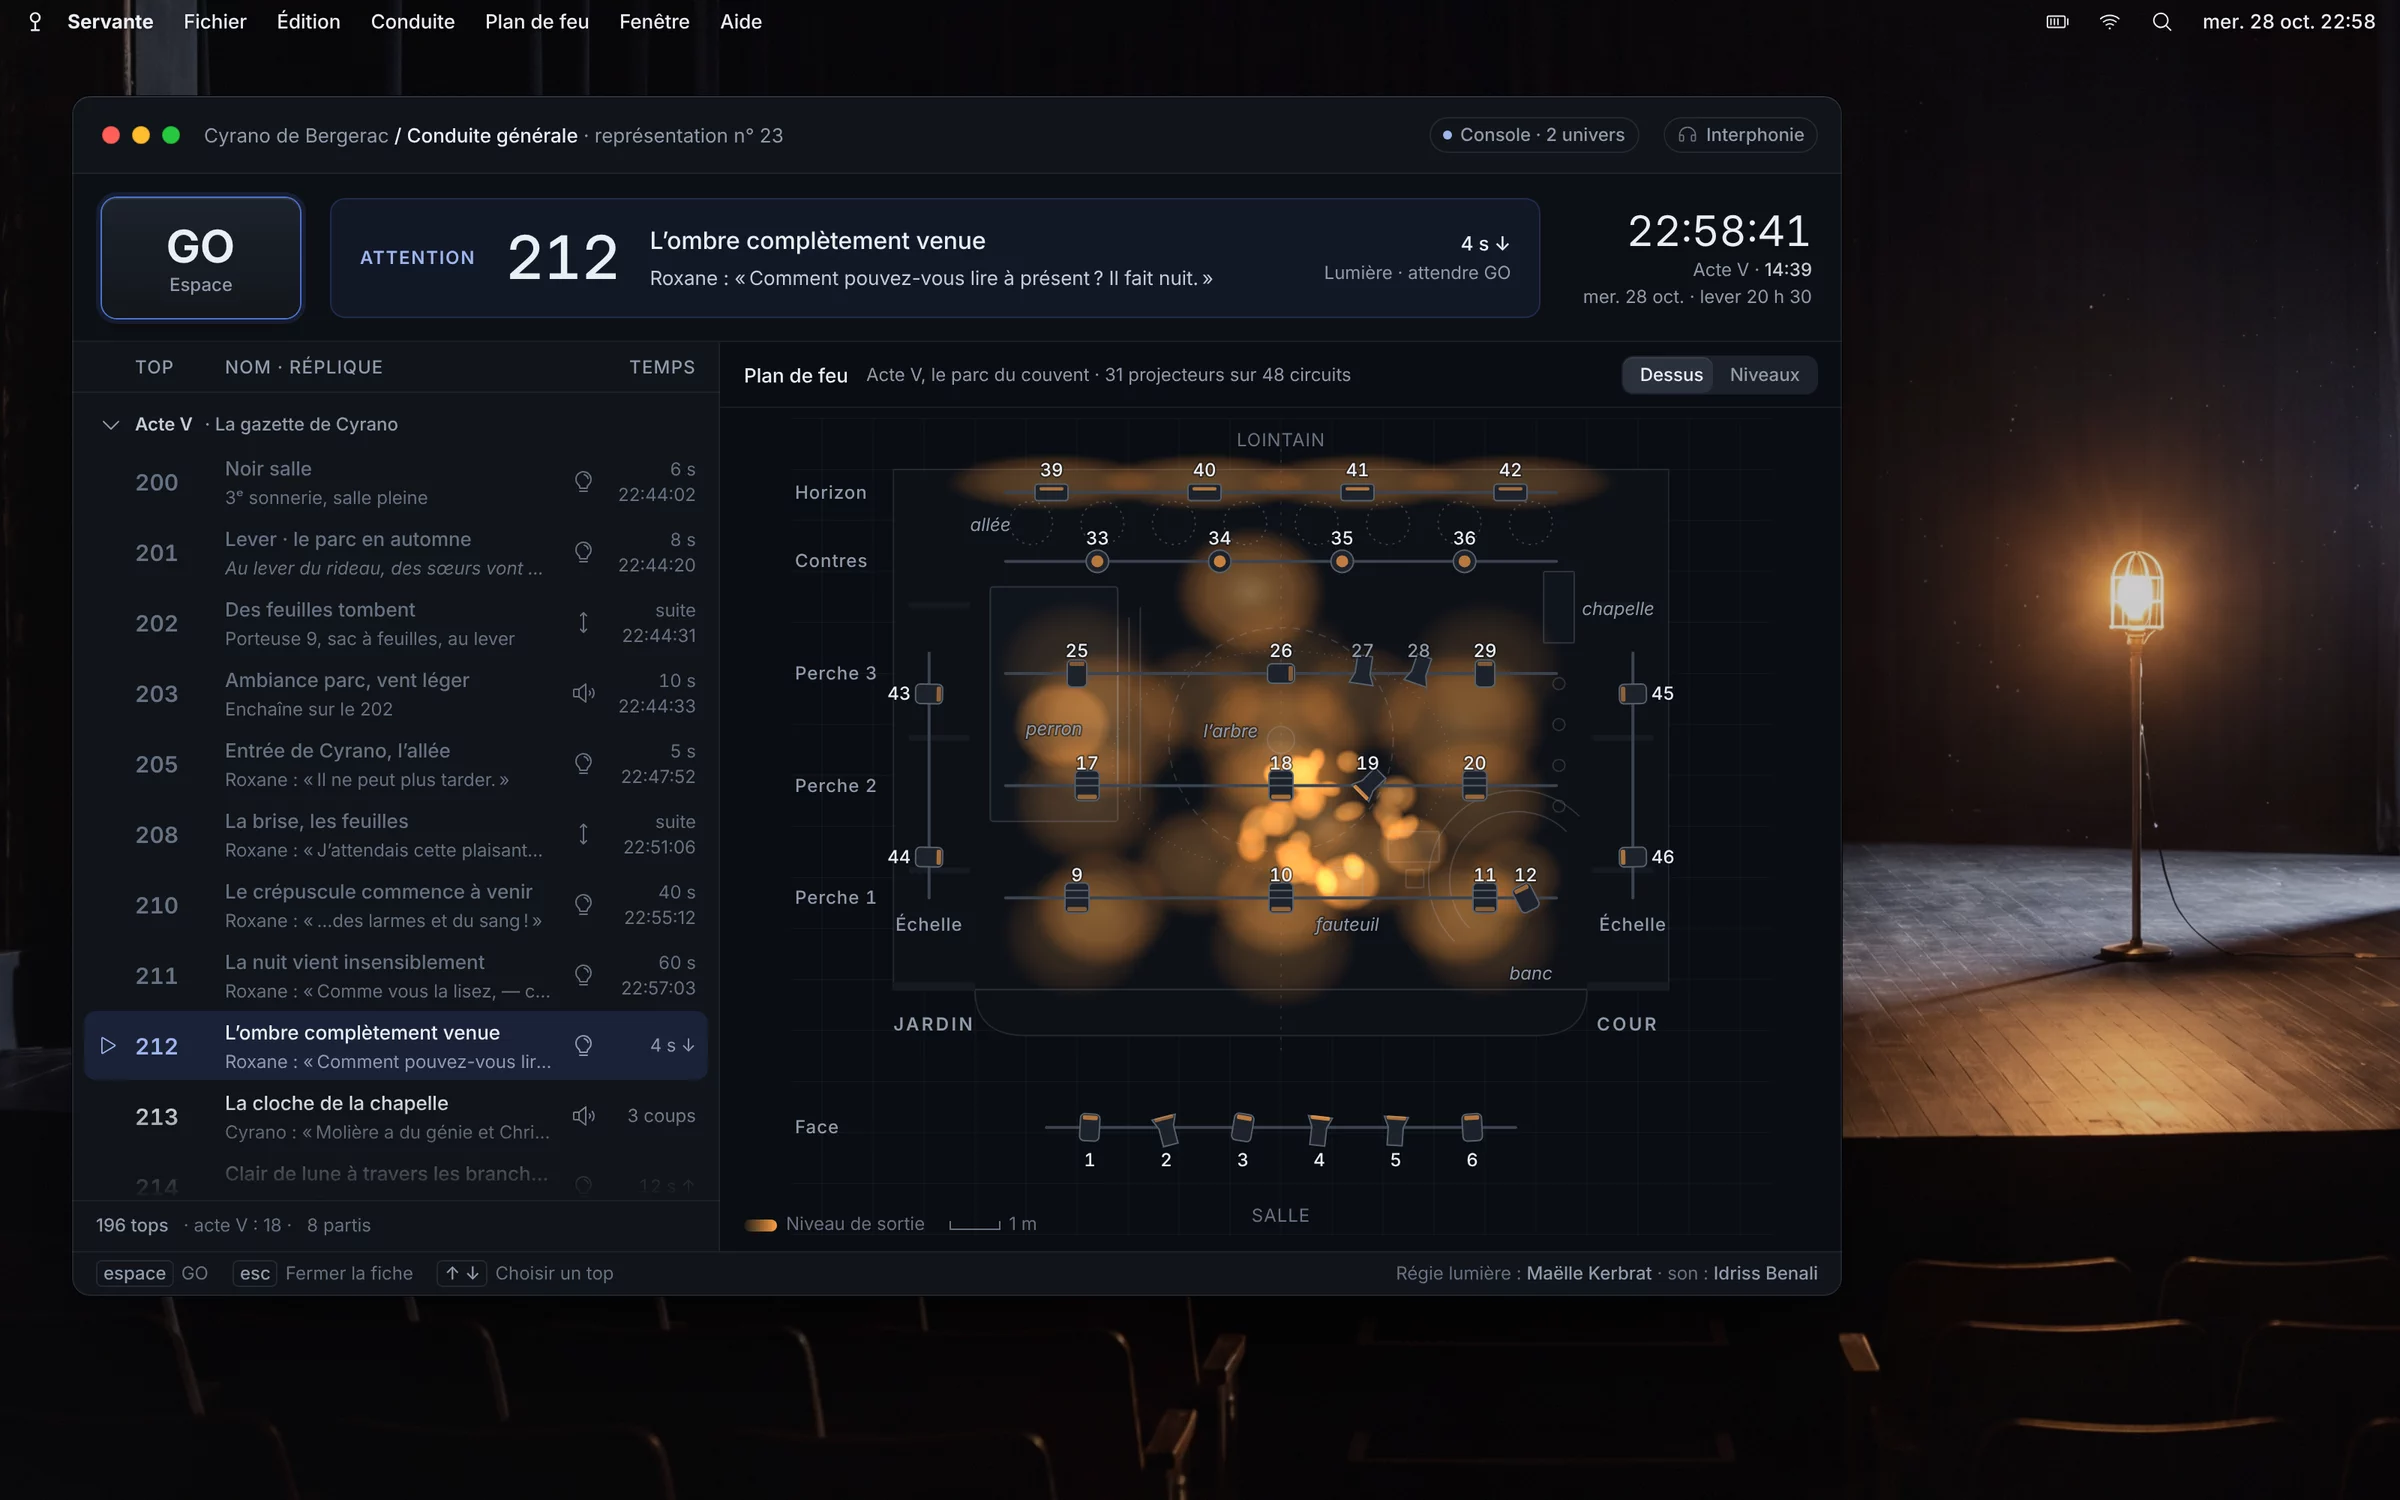Select cue 213 La cloche de la chapelle
Screen dimensions: 2400x1500
click(396, 1117)
